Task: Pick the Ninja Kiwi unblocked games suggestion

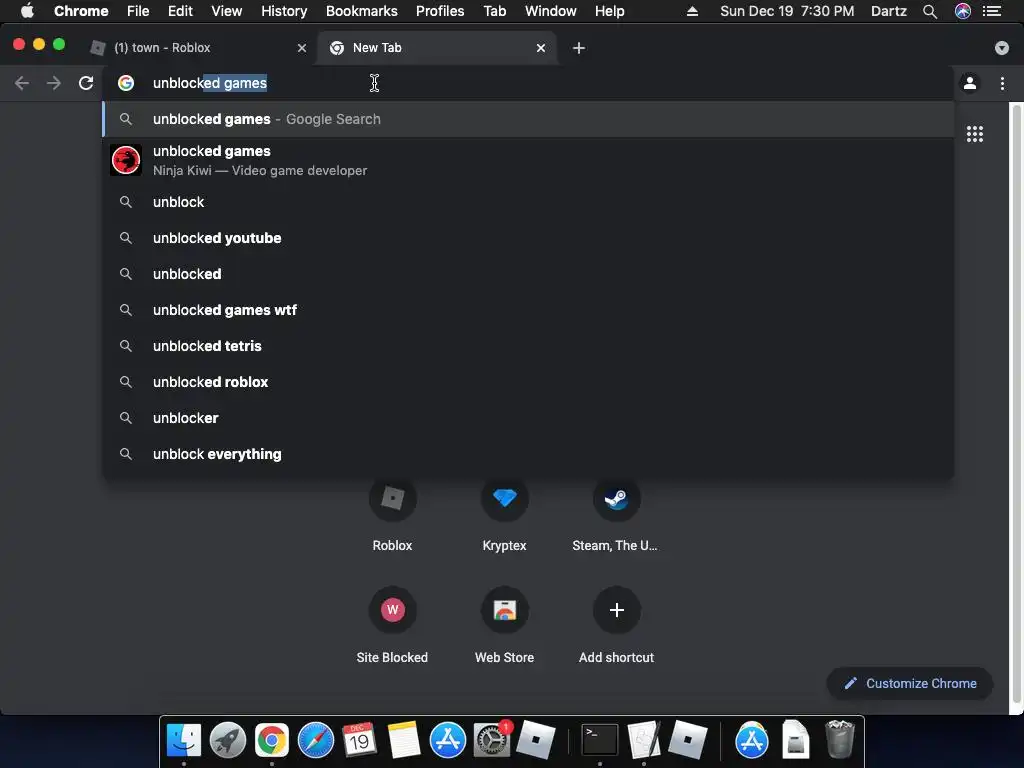Action: pos(528,161)
